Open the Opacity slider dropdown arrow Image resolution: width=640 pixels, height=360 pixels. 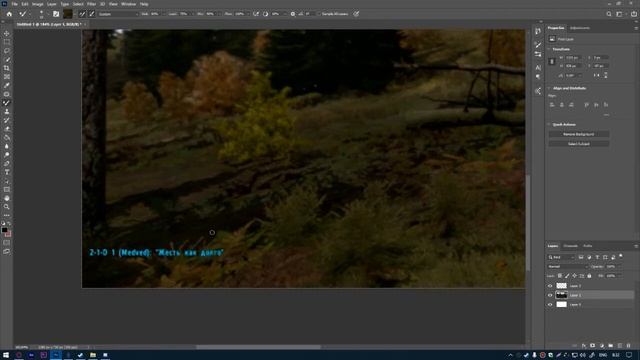pos(619,267)
